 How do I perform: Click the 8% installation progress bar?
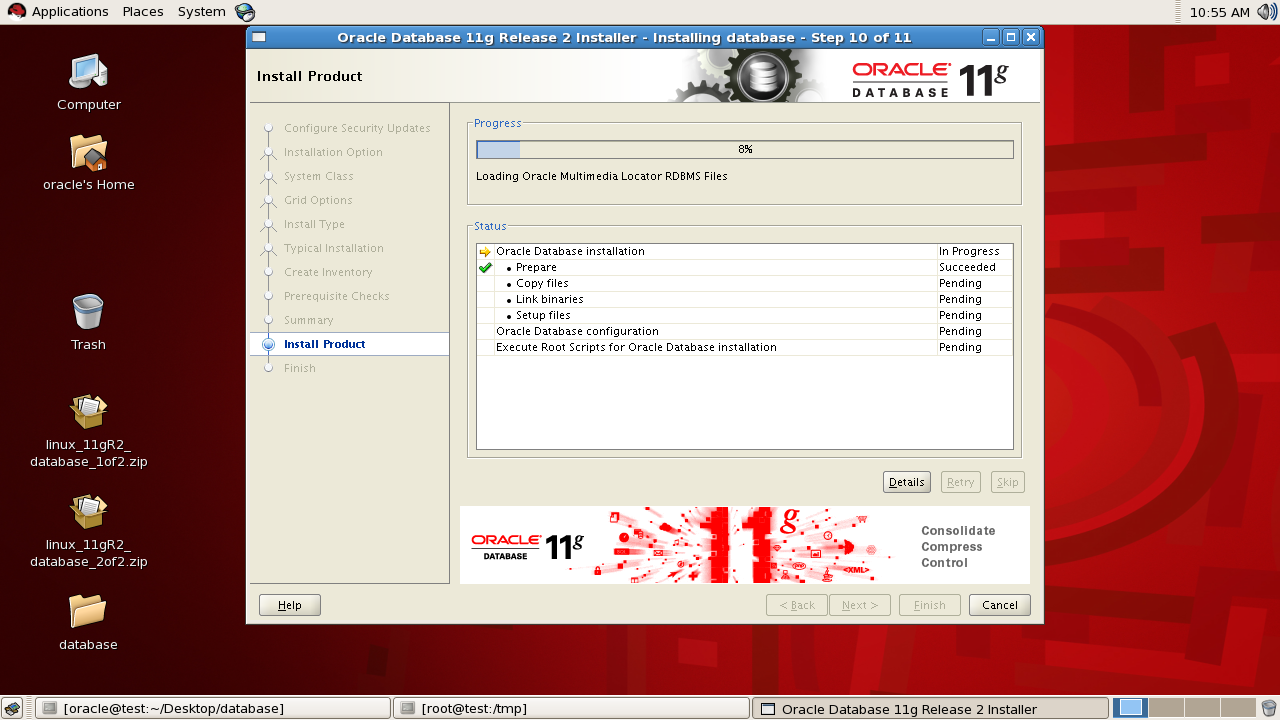pyautogui.click(x=745, y=150)
